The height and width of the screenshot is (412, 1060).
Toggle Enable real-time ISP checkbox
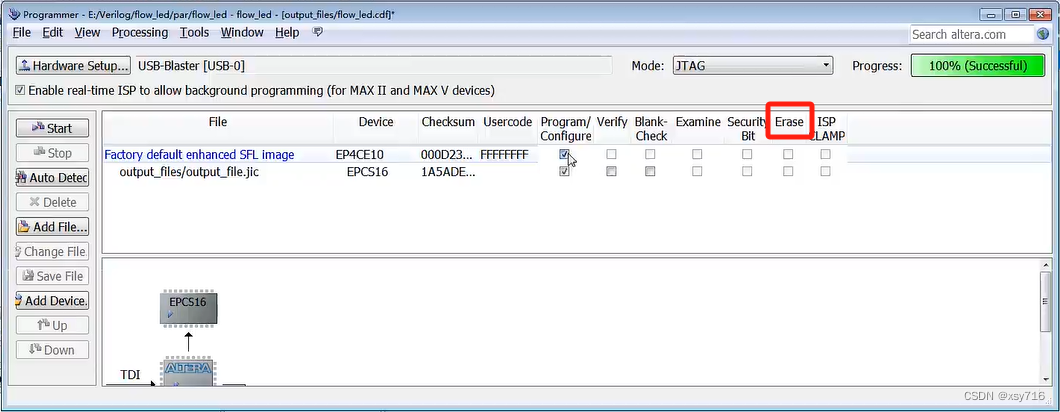tap(20, 90)
